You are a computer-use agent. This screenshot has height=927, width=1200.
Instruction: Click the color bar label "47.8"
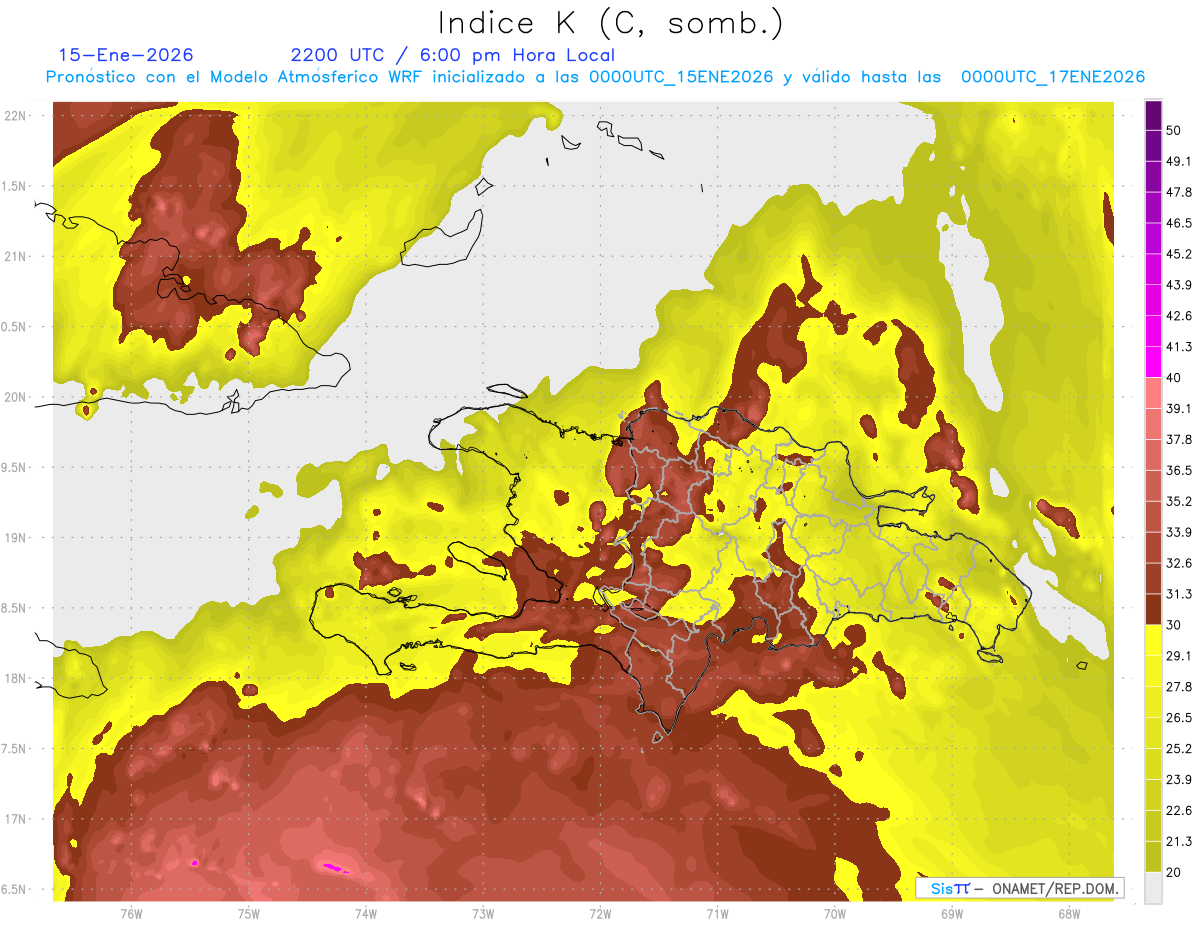coord(1179,192)
